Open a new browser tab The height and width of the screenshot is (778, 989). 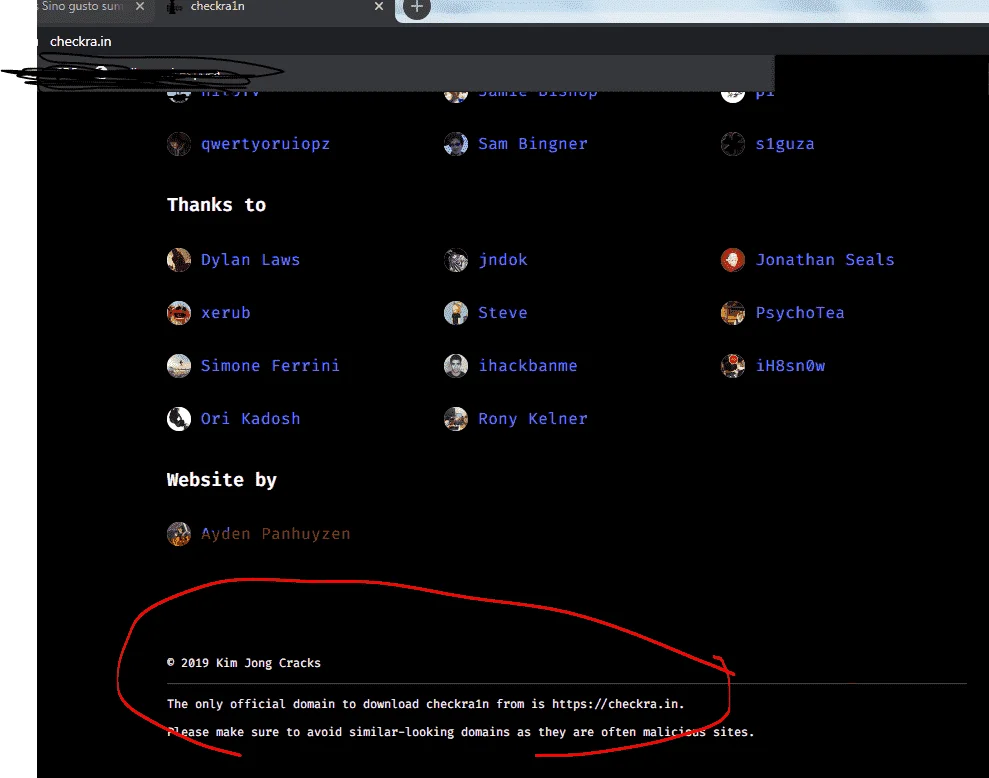[x=416, y=8]
